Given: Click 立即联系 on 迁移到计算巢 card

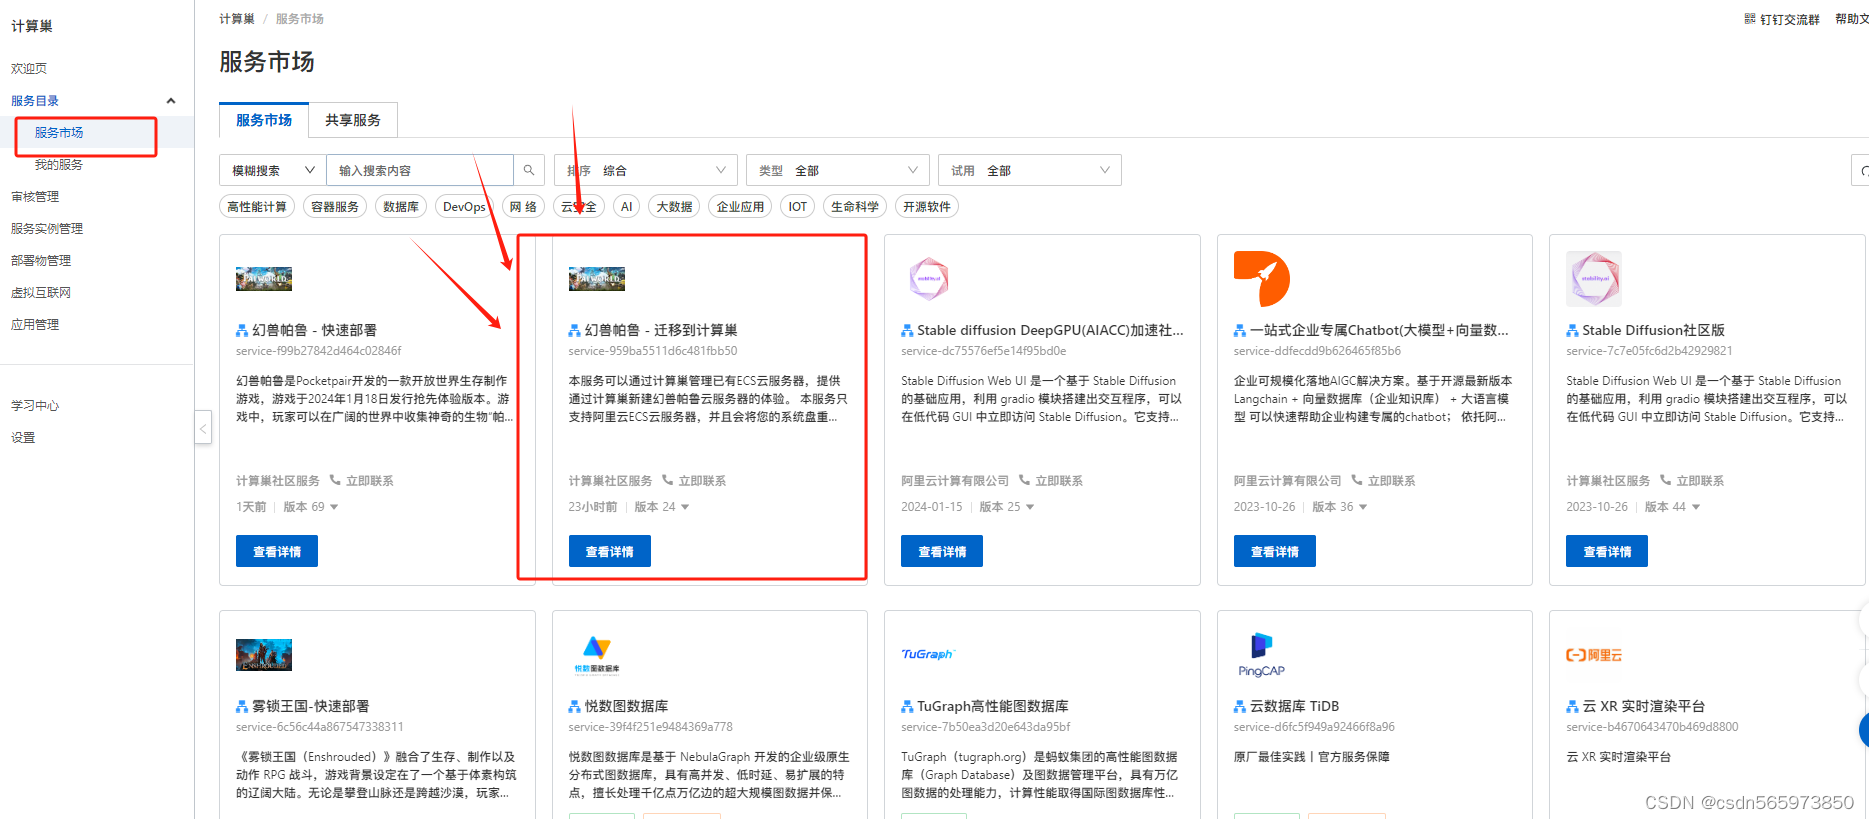Looking at the screenshot, I should [x=702, y=481].
